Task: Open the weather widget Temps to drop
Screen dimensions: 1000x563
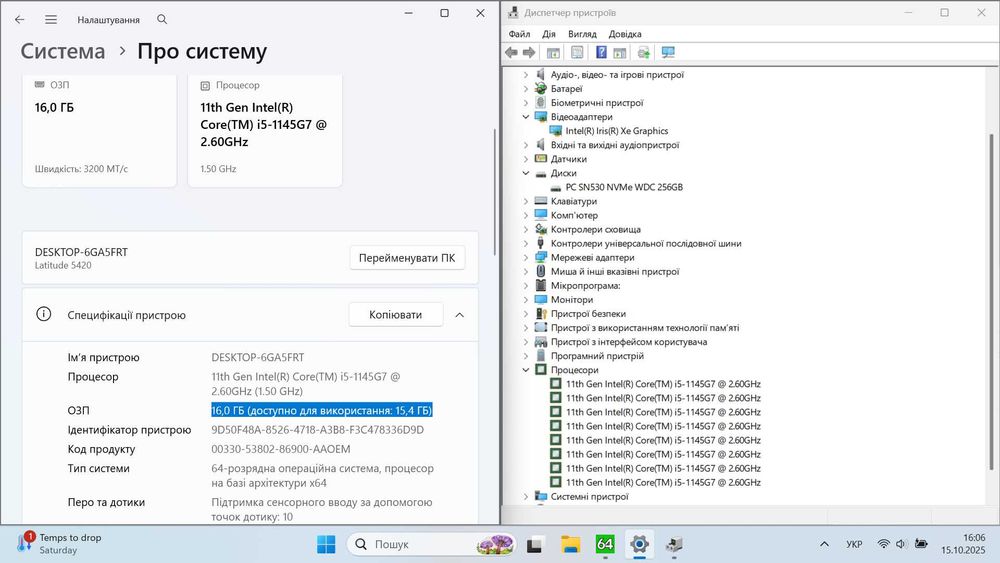Action: click(59, 544)
